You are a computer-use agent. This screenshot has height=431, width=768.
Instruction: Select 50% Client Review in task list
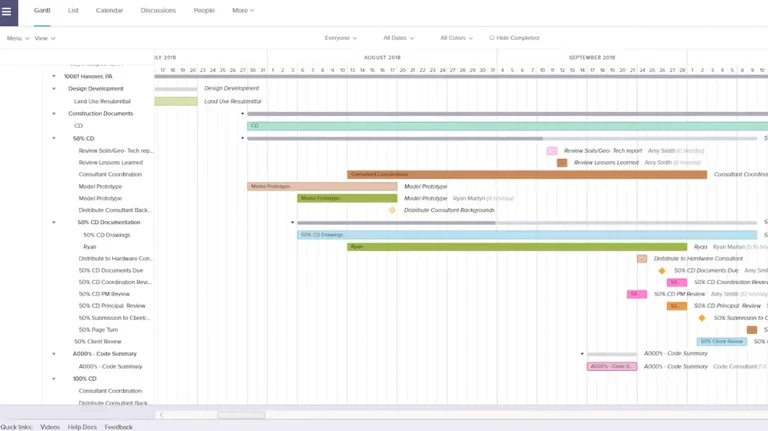tap(97, 341)
